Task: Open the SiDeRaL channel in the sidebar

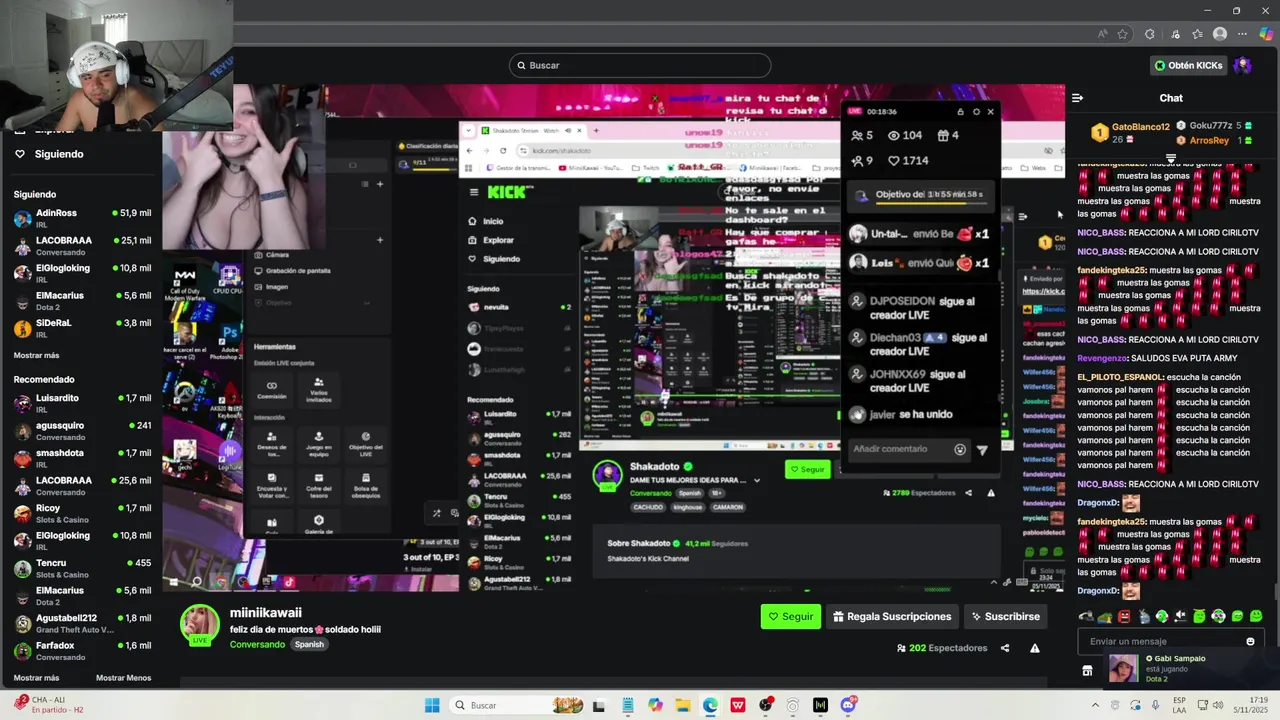Action: click(82, 328)
